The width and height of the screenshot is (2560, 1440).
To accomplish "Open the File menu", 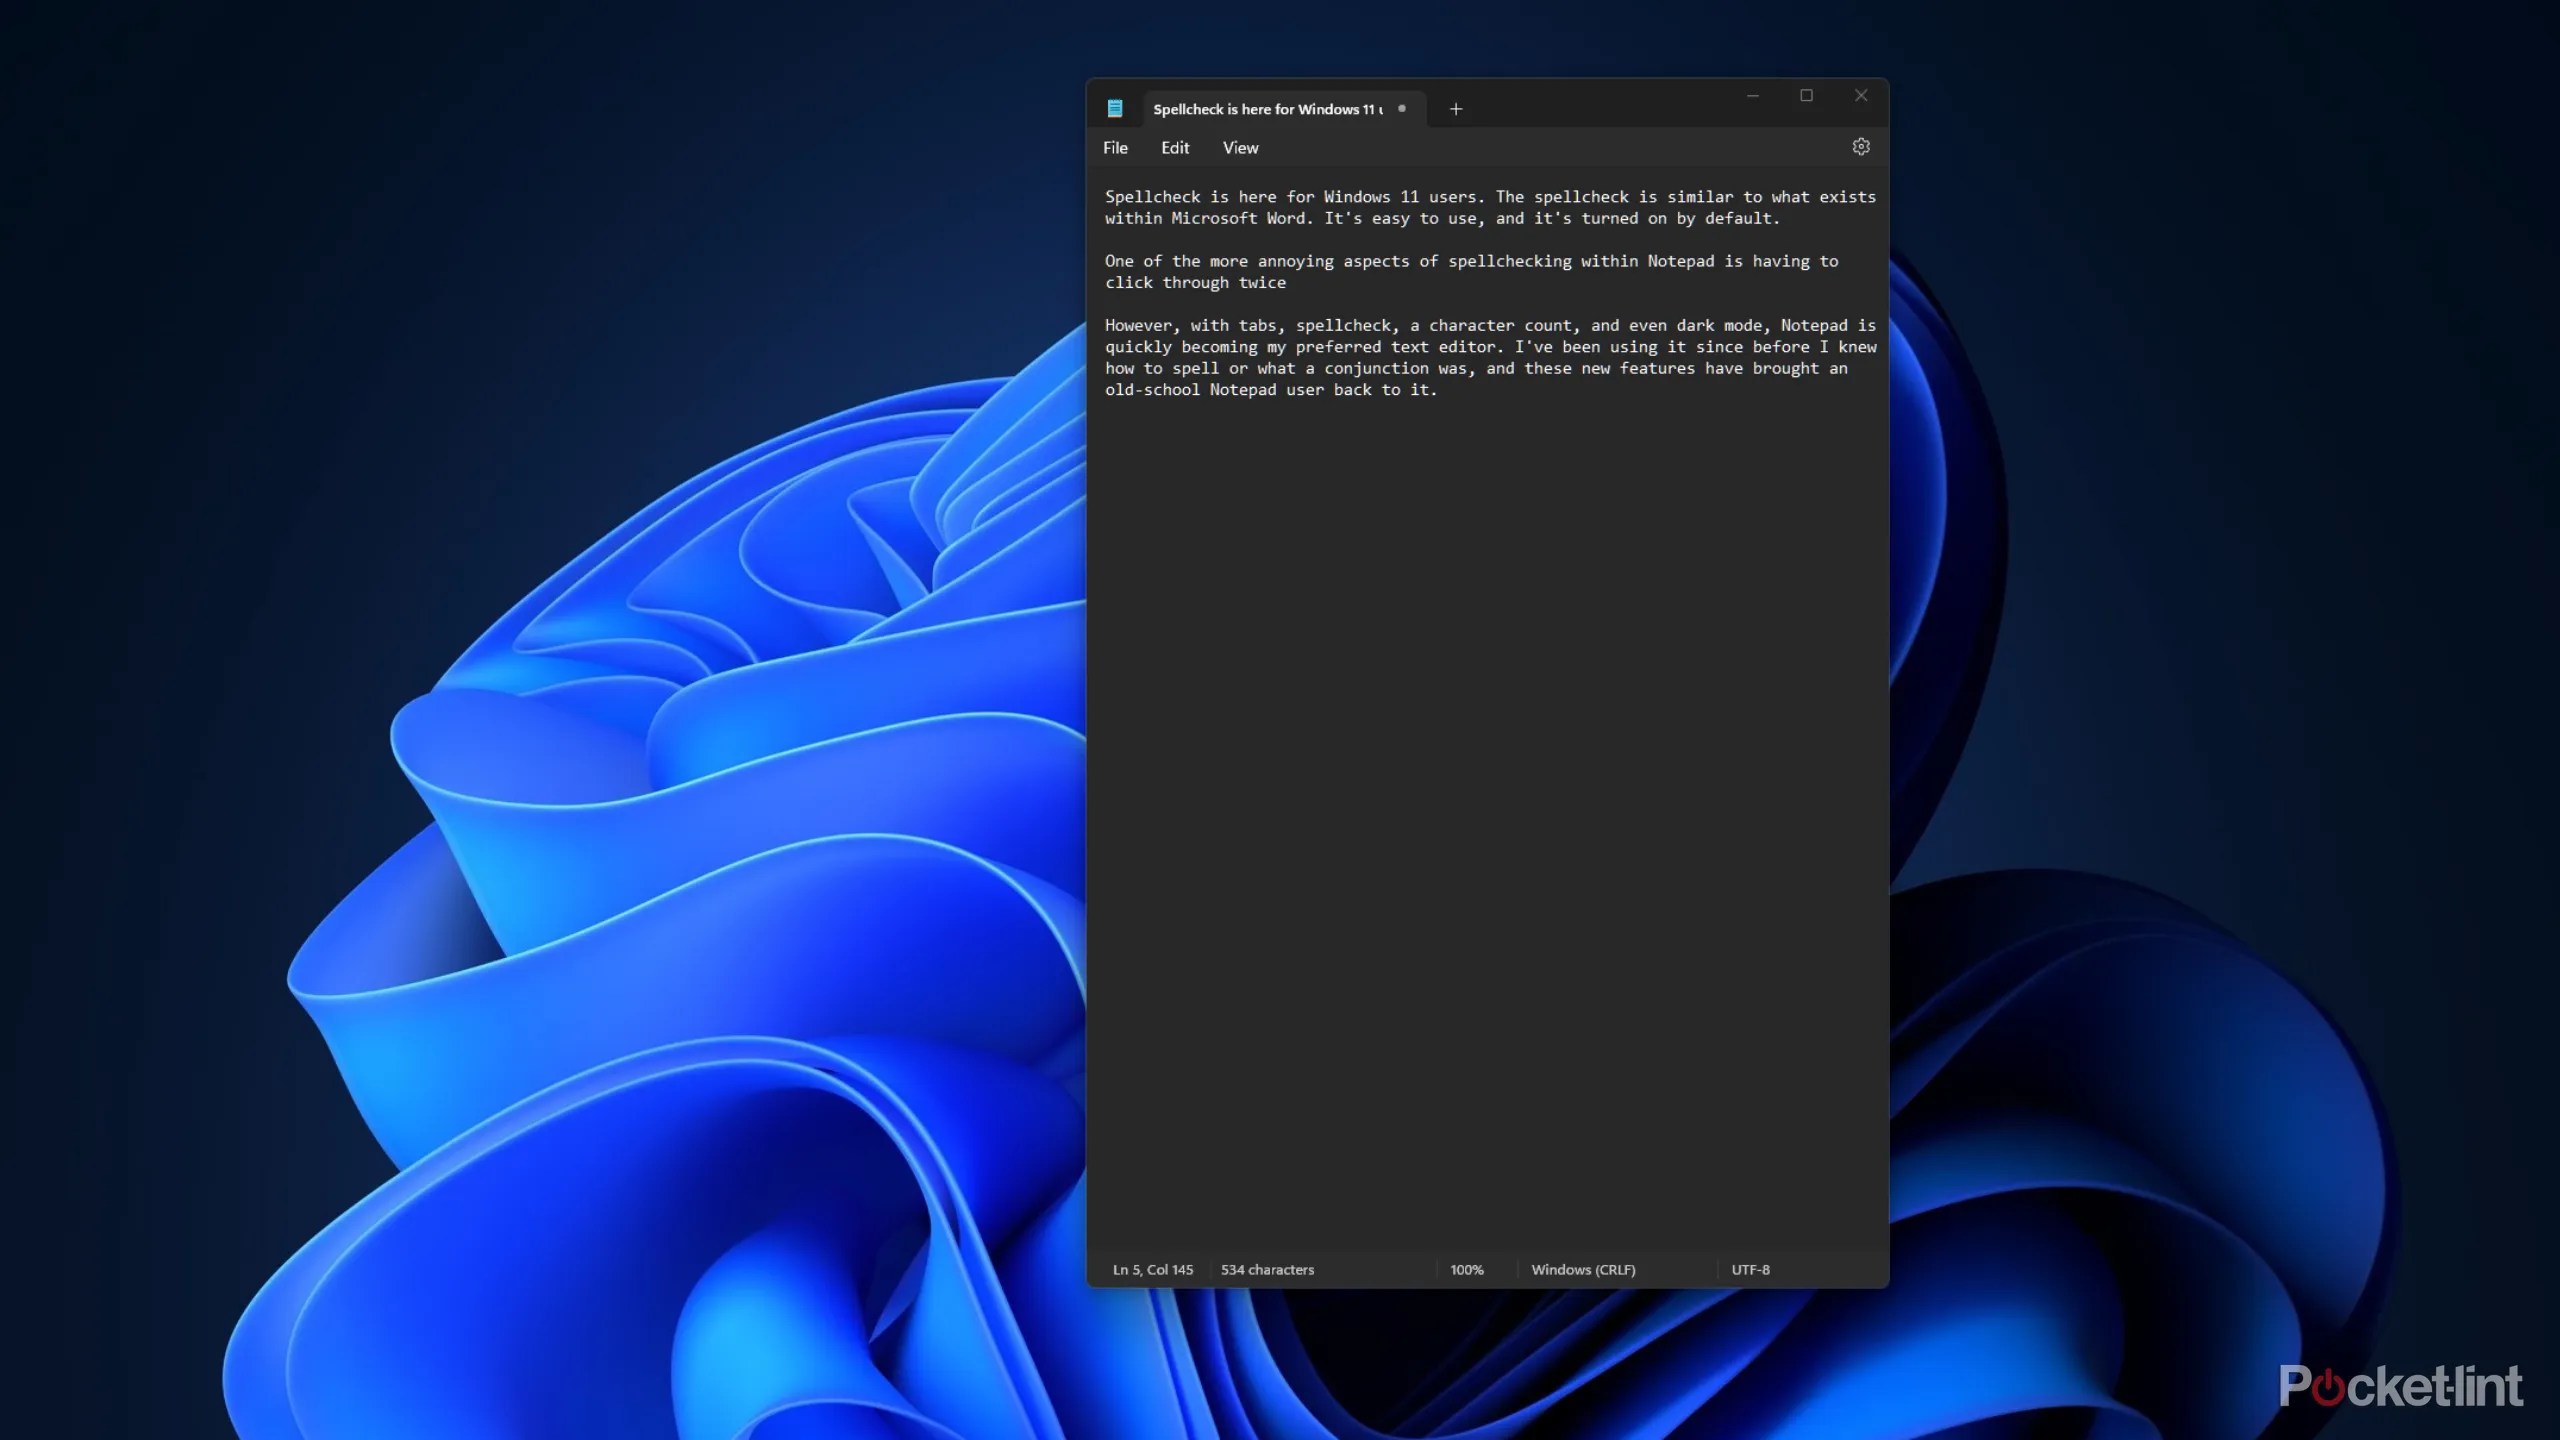I will [x=1115, y=148].
